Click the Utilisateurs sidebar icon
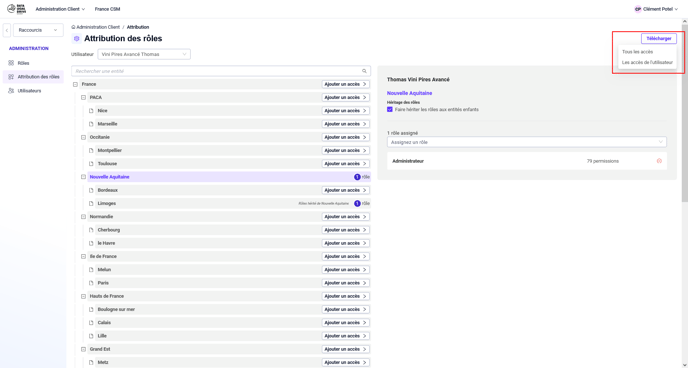688x368 pixels. (11, 91)
